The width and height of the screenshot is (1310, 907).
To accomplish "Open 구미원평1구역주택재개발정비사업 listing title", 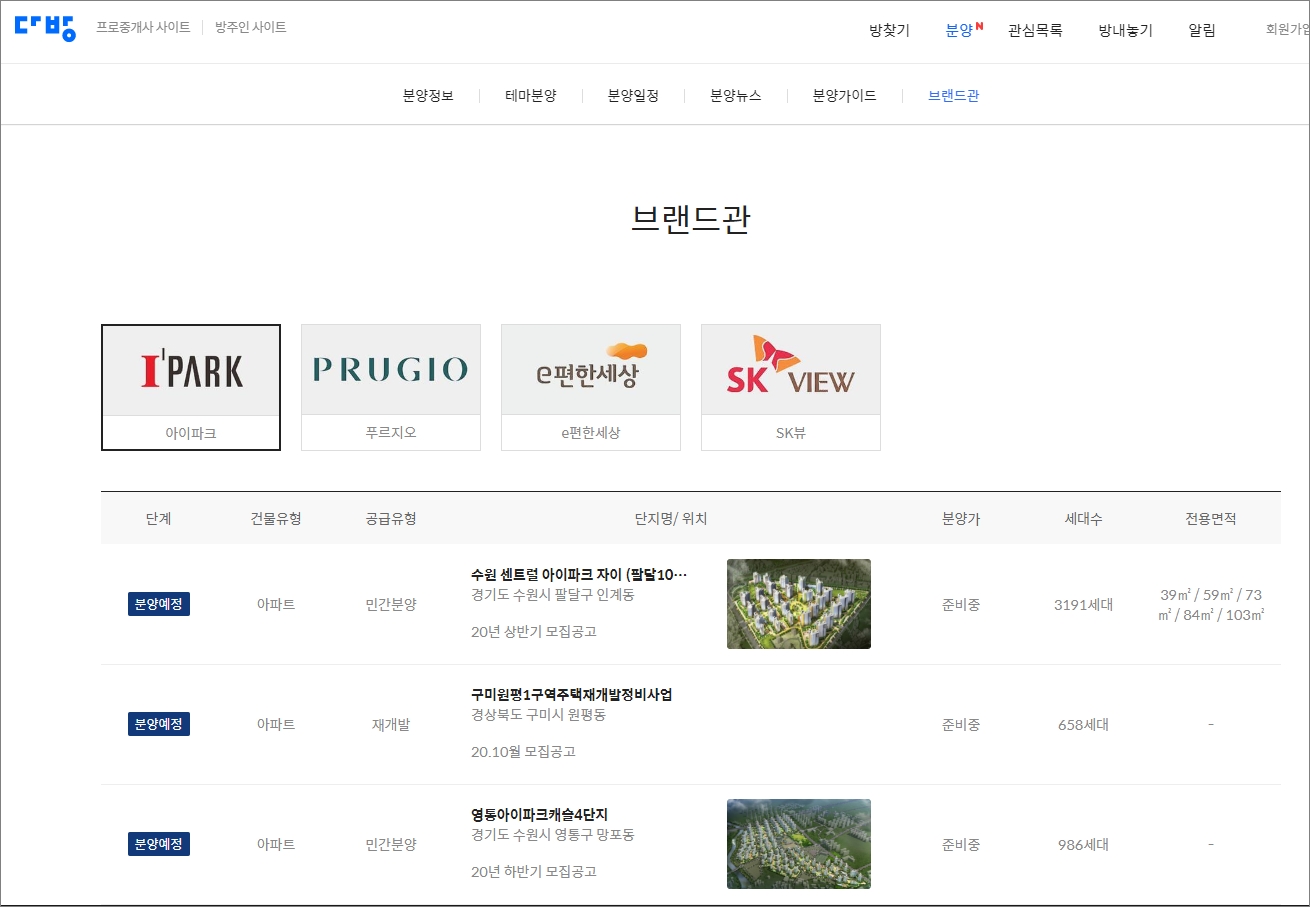I will 571,694.
